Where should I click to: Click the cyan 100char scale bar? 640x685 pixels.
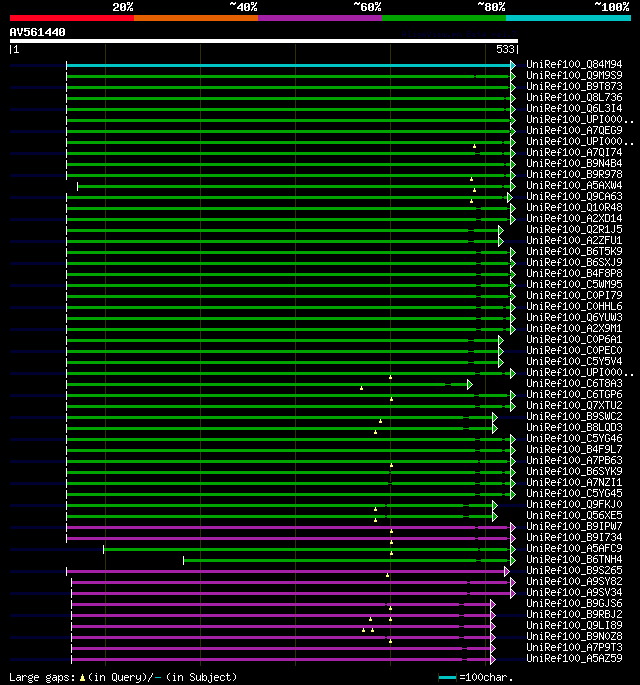(447, 678)
